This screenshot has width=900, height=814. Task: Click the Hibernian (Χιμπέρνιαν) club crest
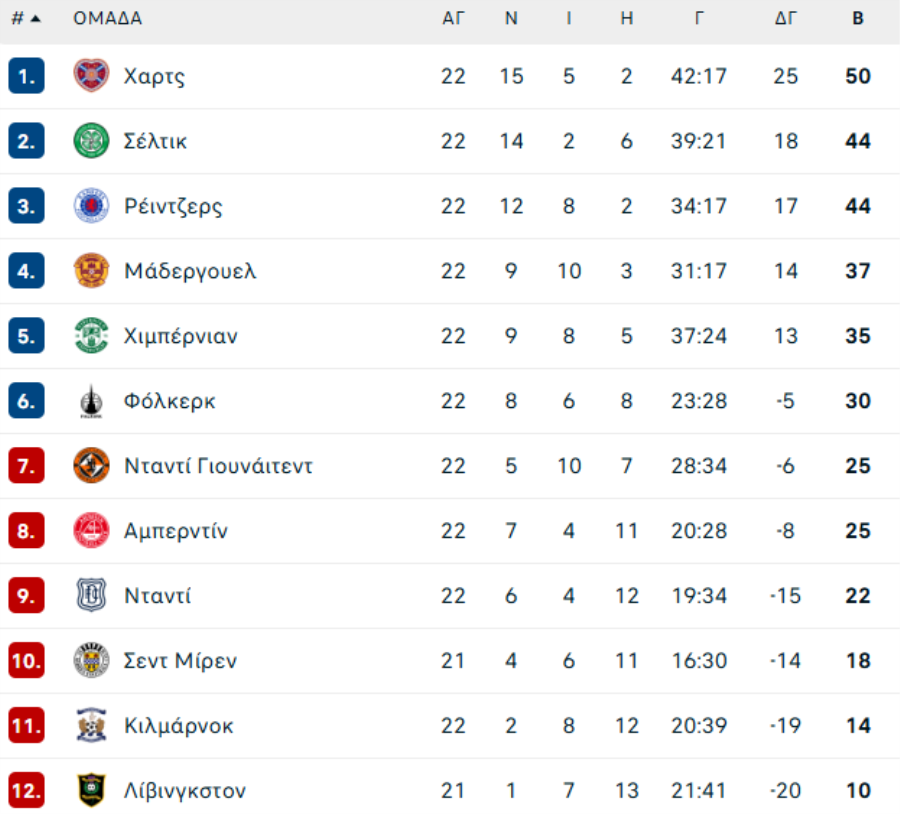pos(91,336)
